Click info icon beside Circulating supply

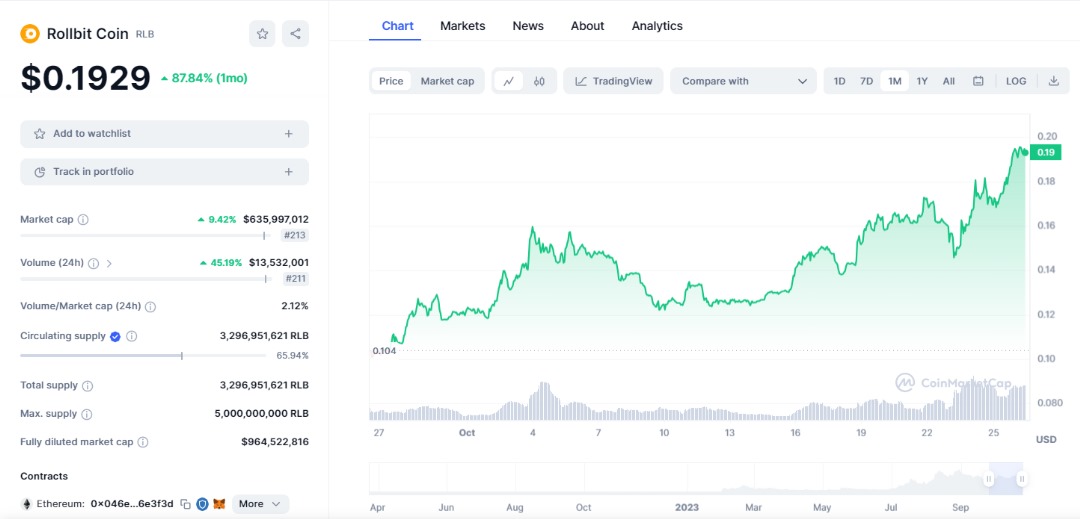(132, 337)
